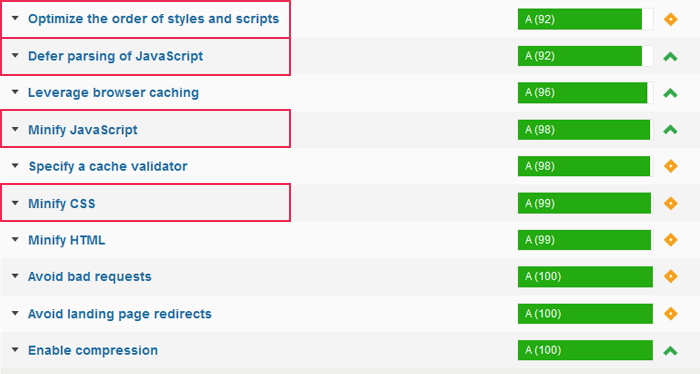Click the A (99) score bar for Minify HTML
This screenshot has height=374, width=700.
(x=585, y=240)
